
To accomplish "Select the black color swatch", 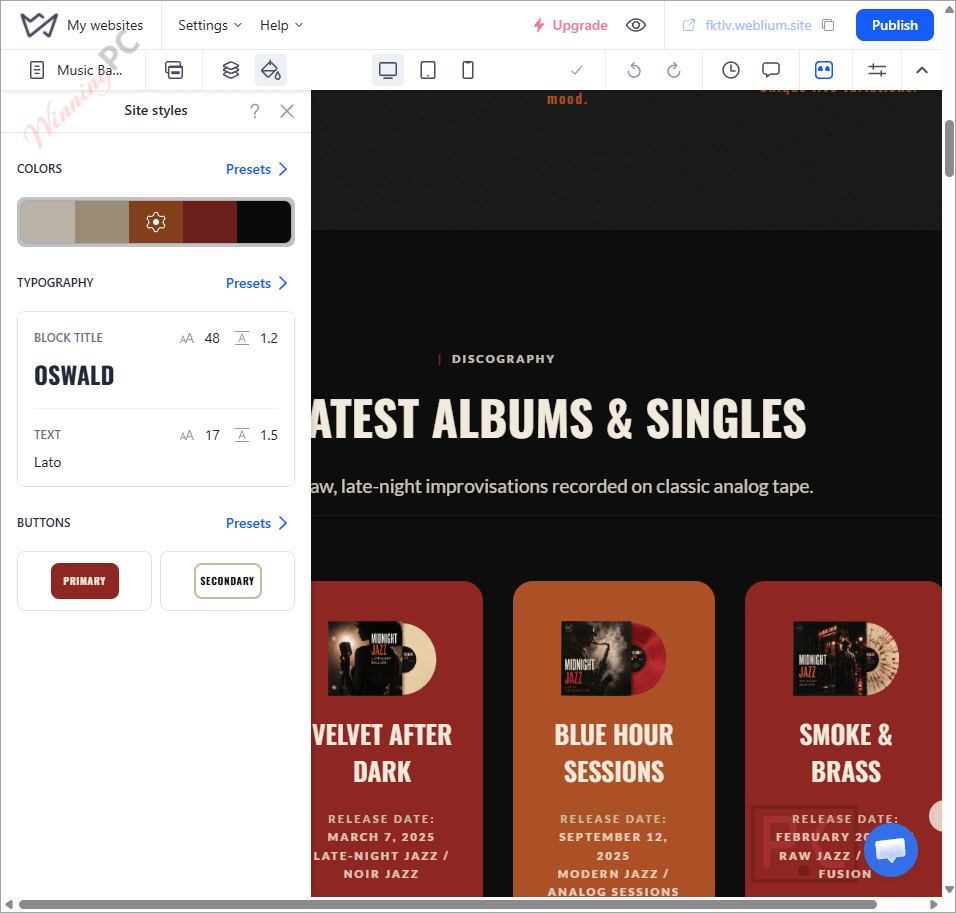I will pyautogui.click(x=264, y=222).
